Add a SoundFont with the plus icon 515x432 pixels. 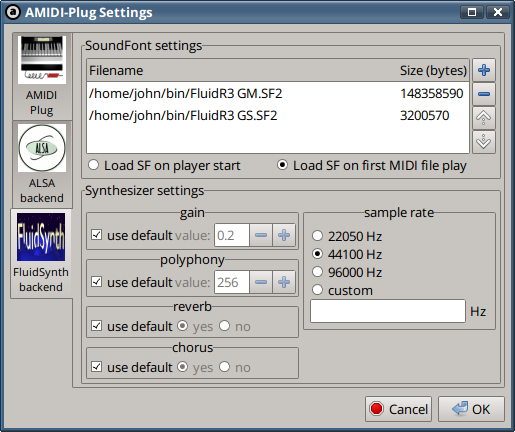click(484, 70)
